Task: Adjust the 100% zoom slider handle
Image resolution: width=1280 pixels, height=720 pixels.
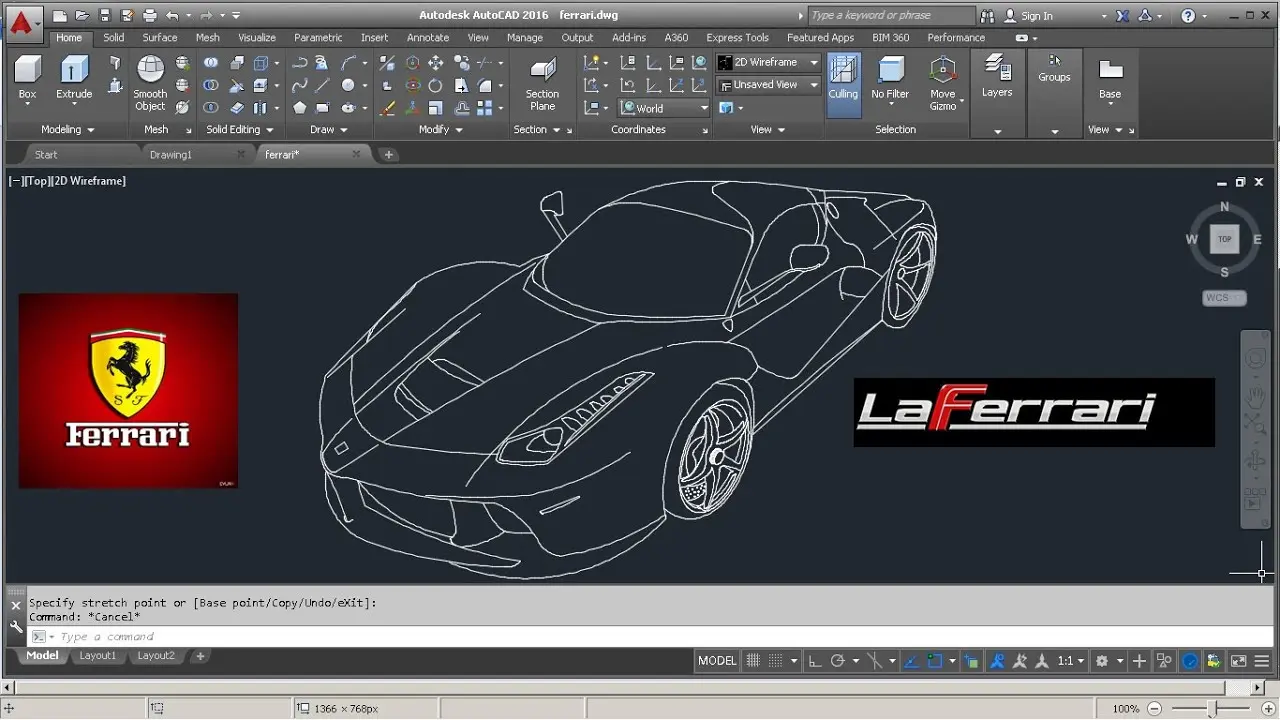Action: [x=1213, y=708]
